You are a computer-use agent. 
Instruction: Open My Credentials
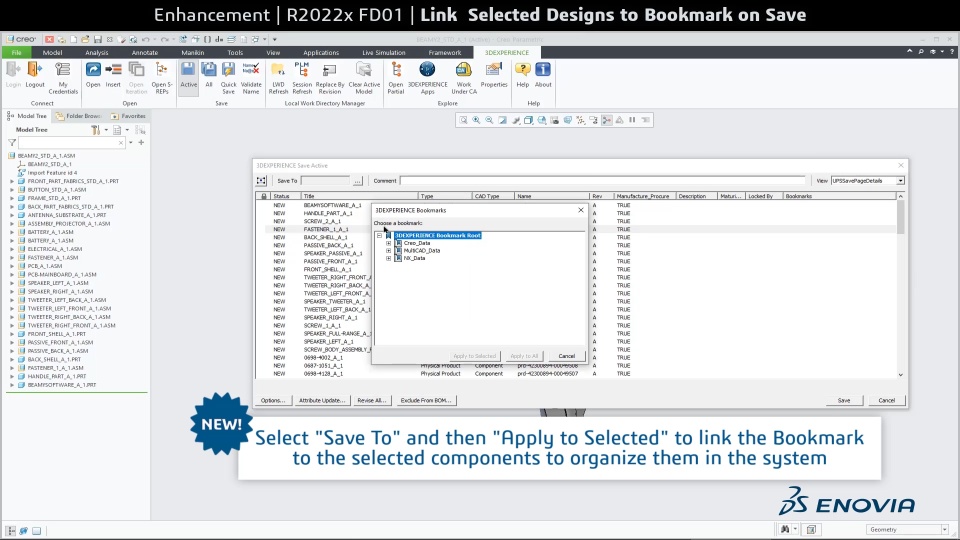(63, 78)
